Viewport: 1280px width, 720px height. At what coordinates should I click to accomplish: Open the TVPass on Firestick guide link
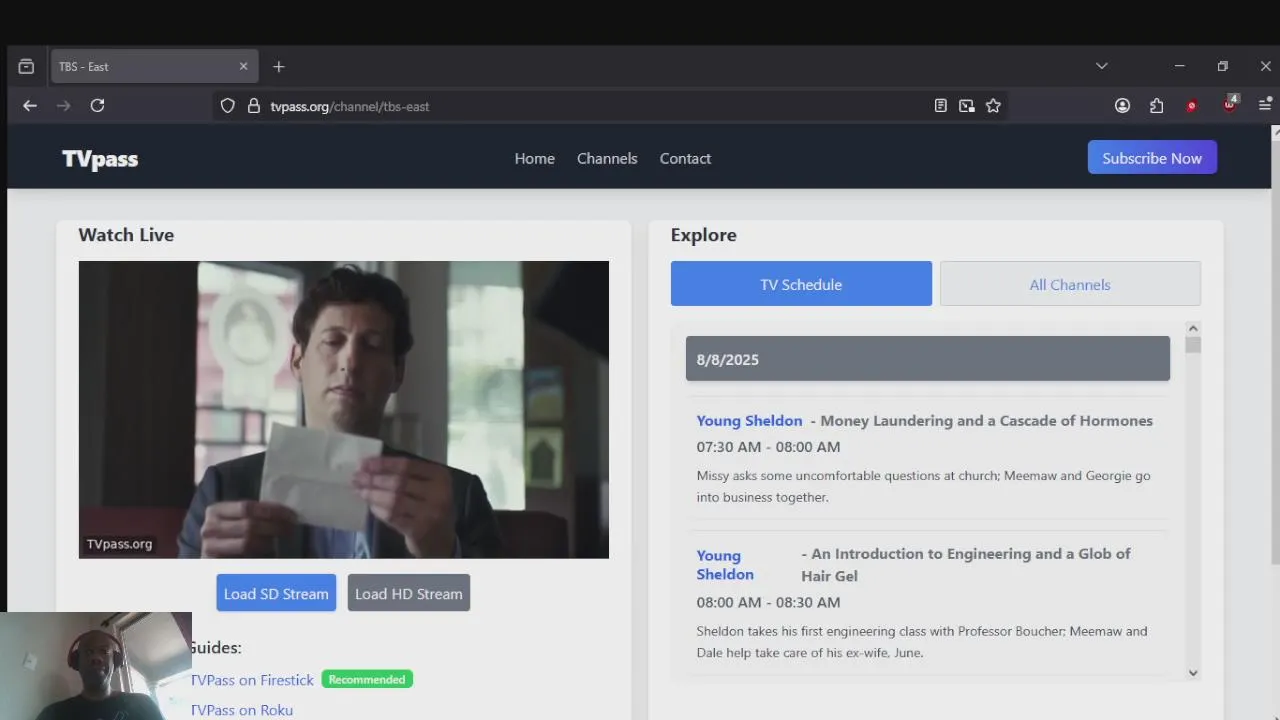(252, 680)
